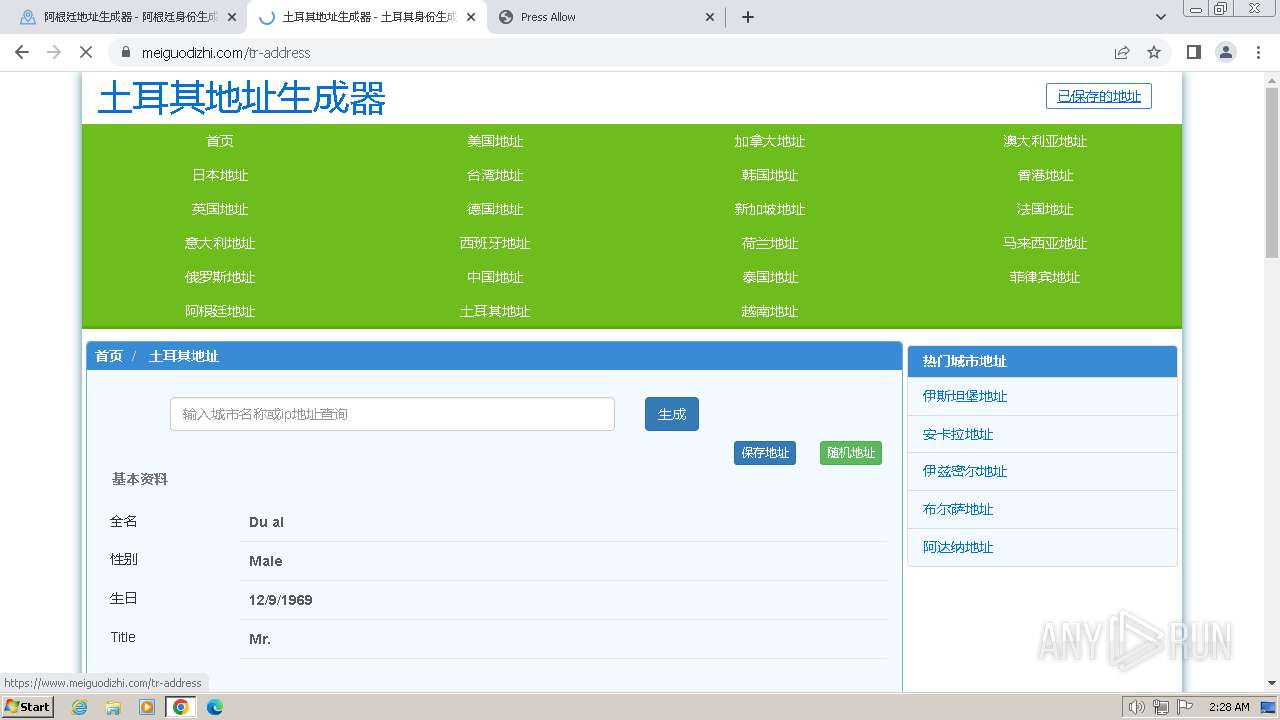Open 泰国地址 menu item

click(770, 277)
